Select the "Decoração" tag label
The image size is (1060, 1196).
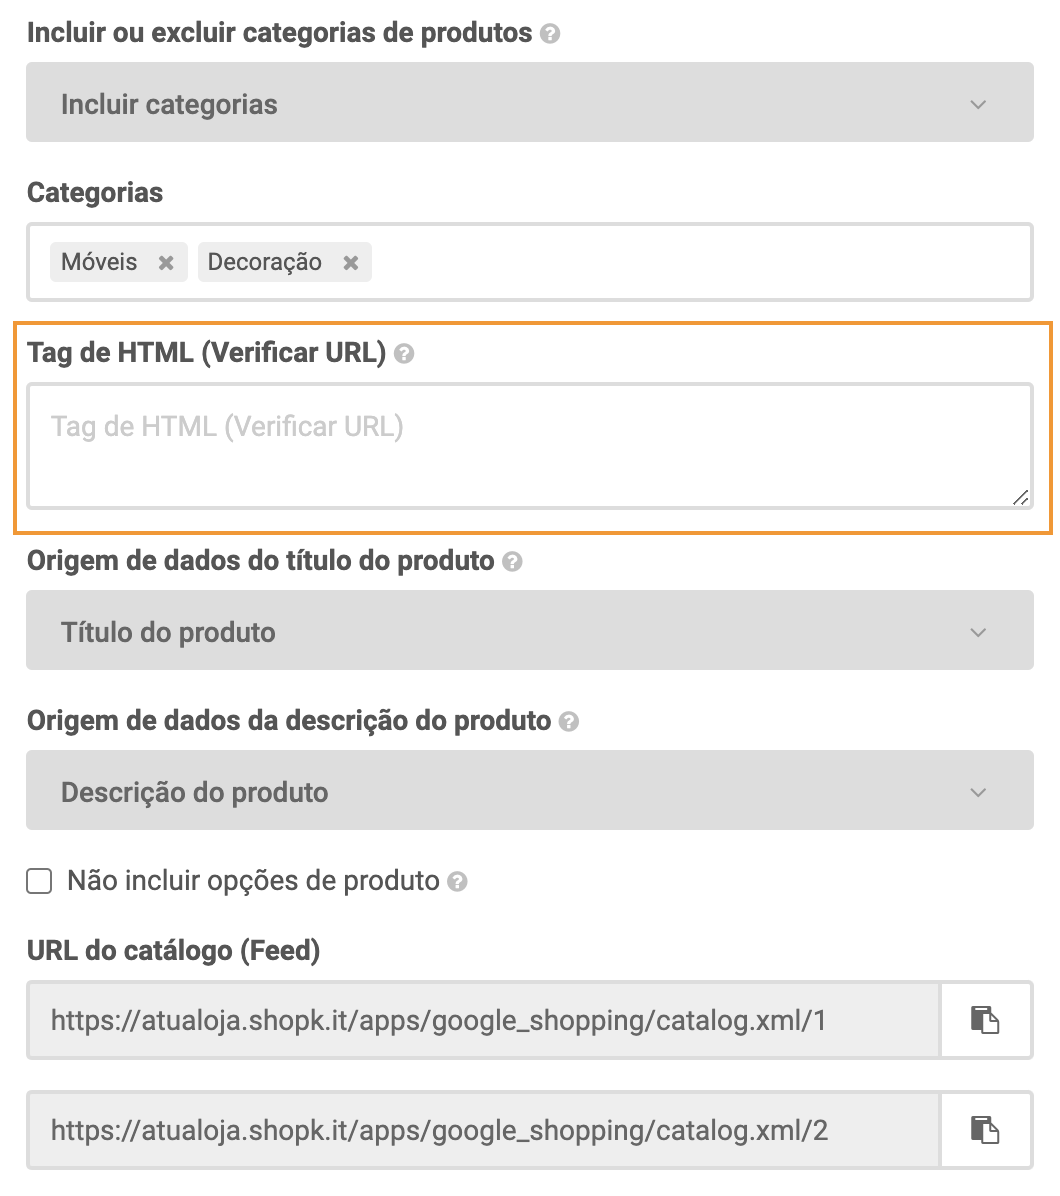coord(263,262)
